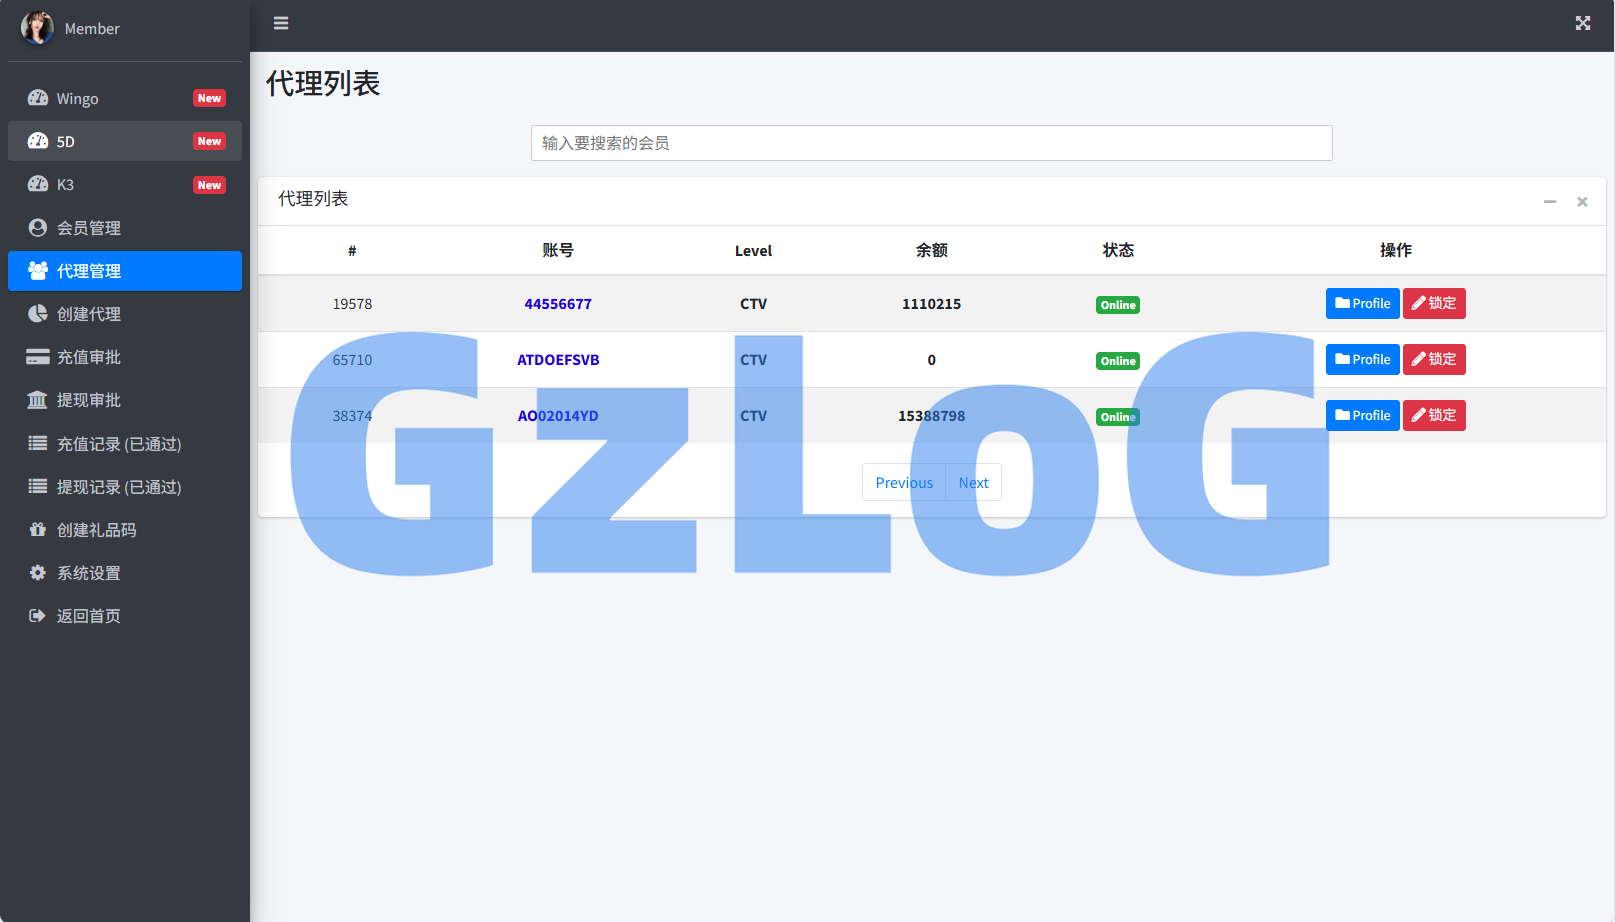Image resolution: width=1615 pixels, height=922 pixels.
Task: Toggle fullscreen mode at top right
Action: click(x=1583, y=22)
